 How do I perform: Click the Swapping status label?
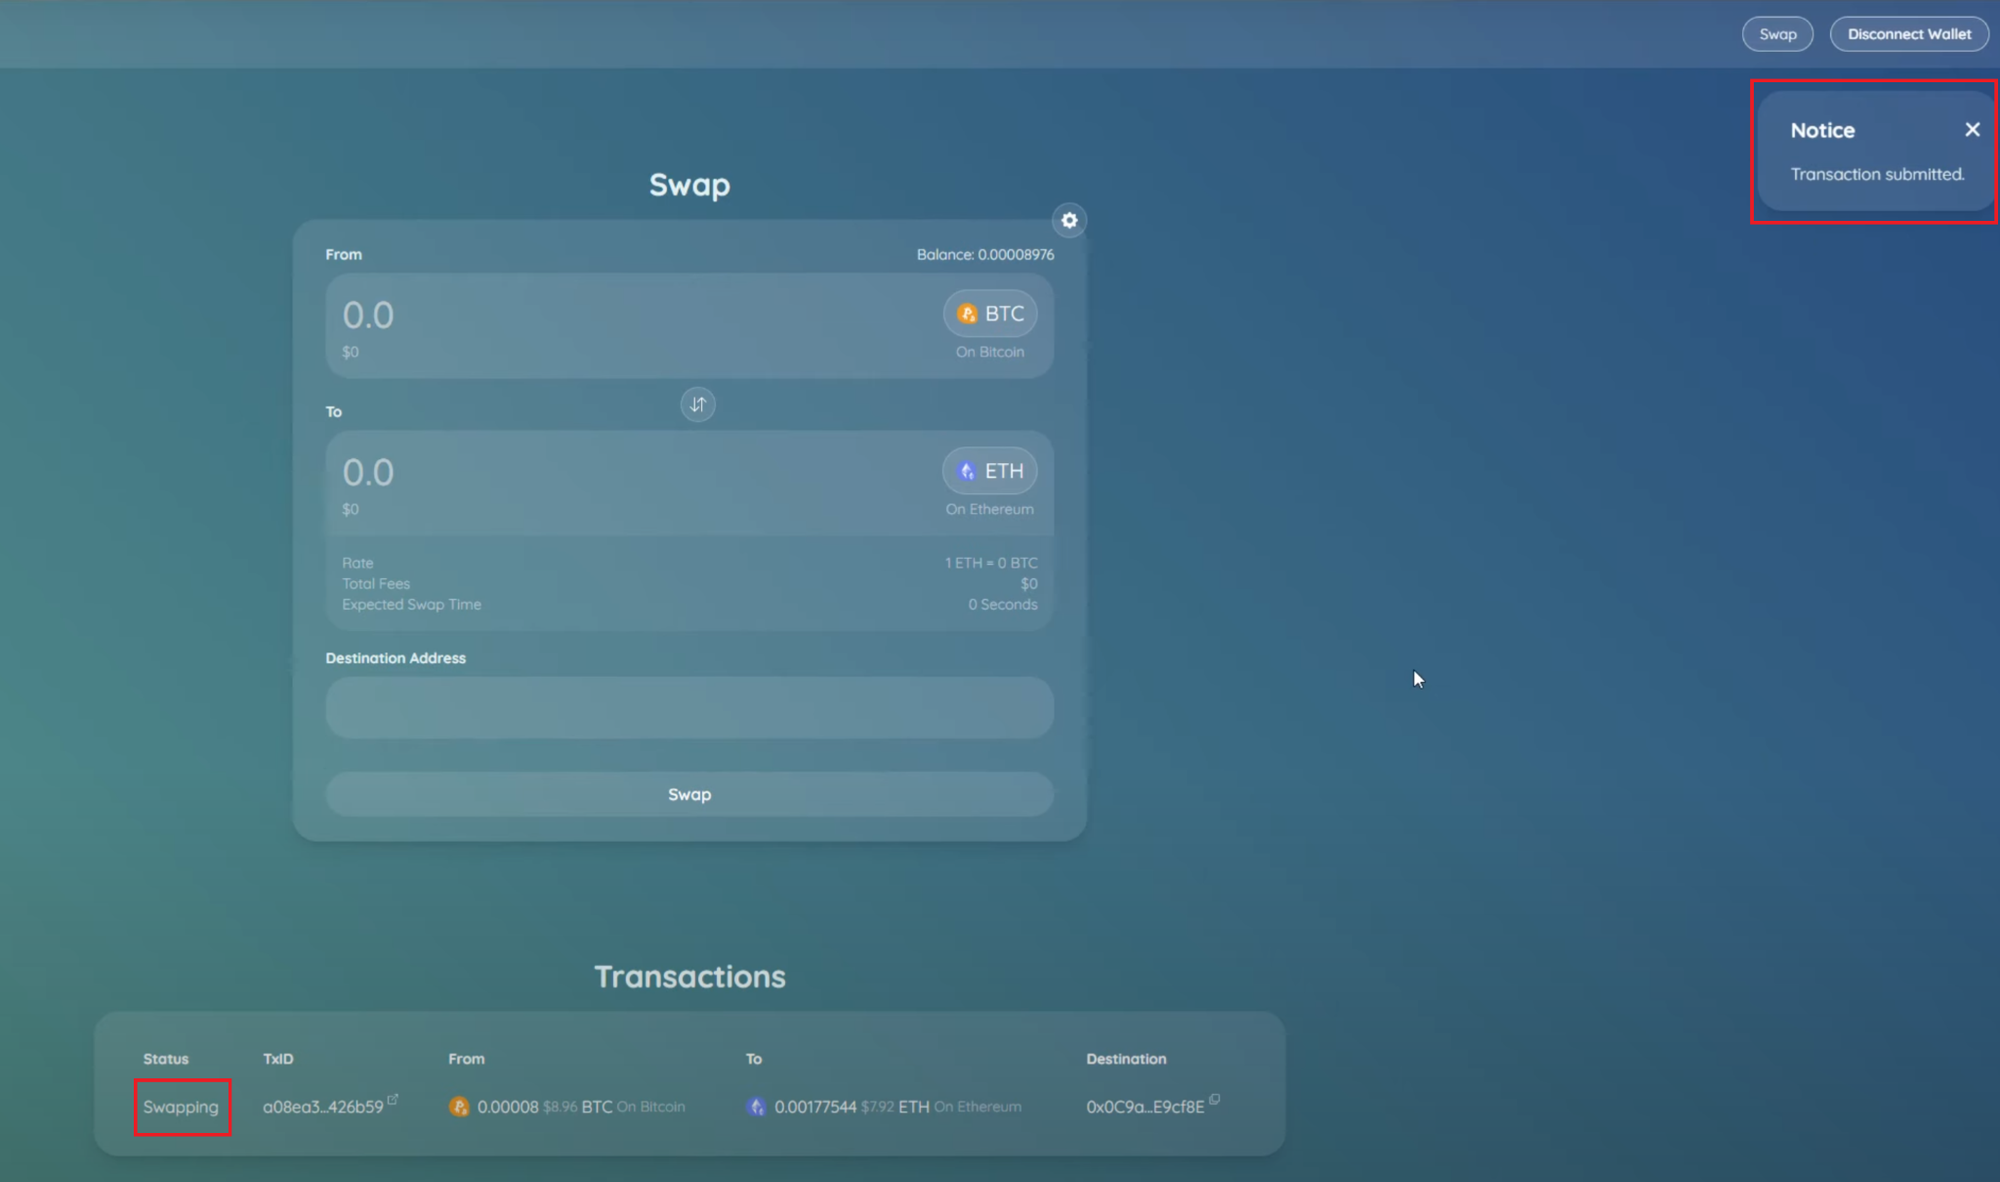point(181,1107)
